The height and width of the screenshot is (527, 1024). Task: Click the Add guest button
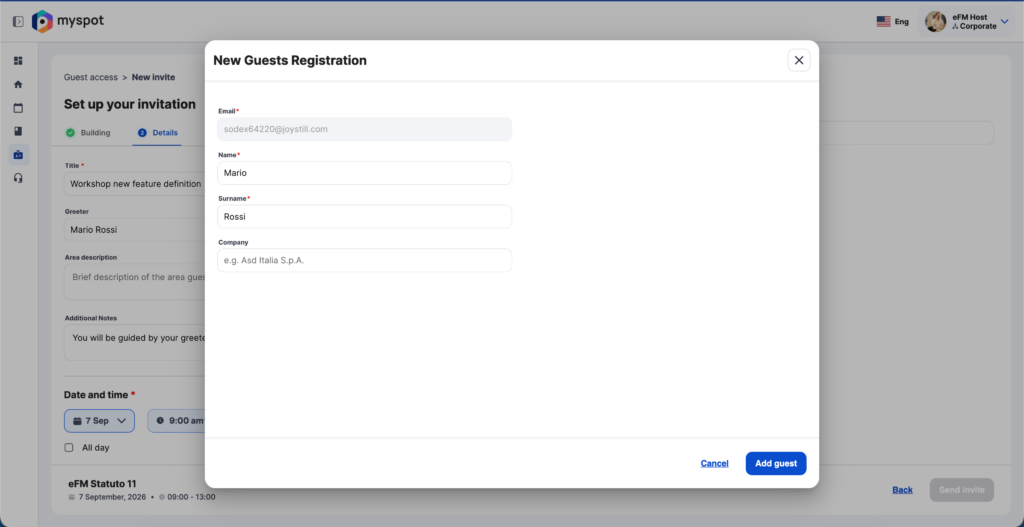[776, 464]
